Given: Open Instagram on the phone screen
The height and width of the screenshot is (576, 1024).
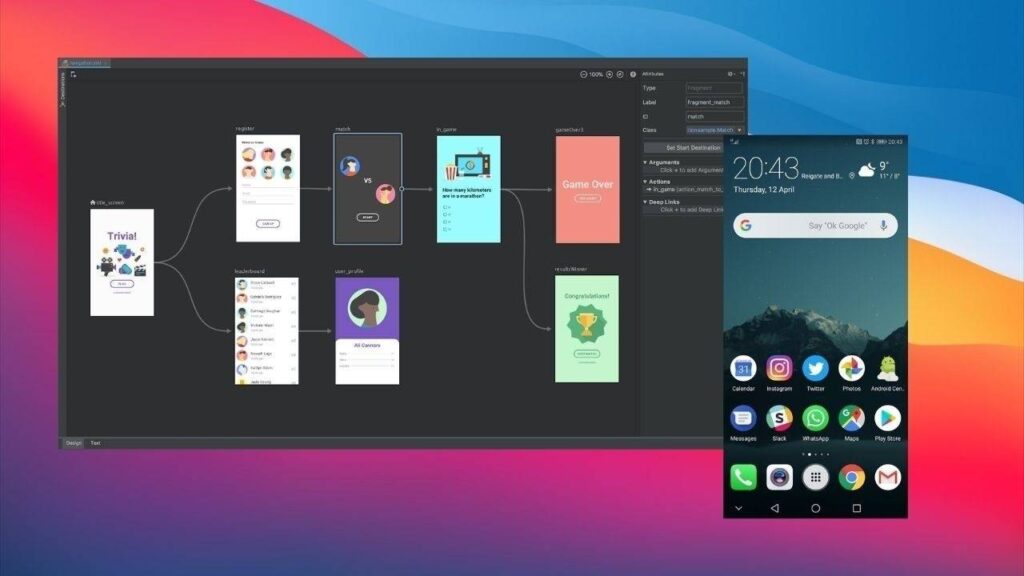Looking at the screenshot, I should tap(779, 369).
